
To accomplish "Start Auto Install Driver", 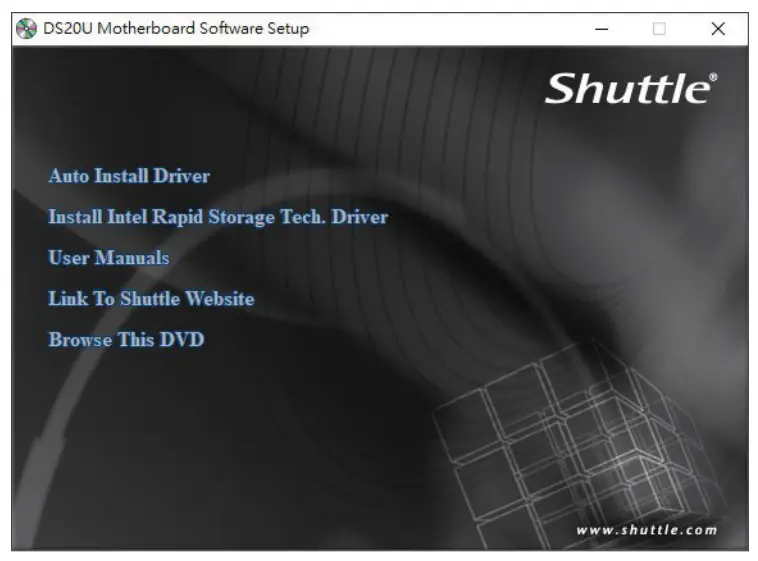I will 129,176.
